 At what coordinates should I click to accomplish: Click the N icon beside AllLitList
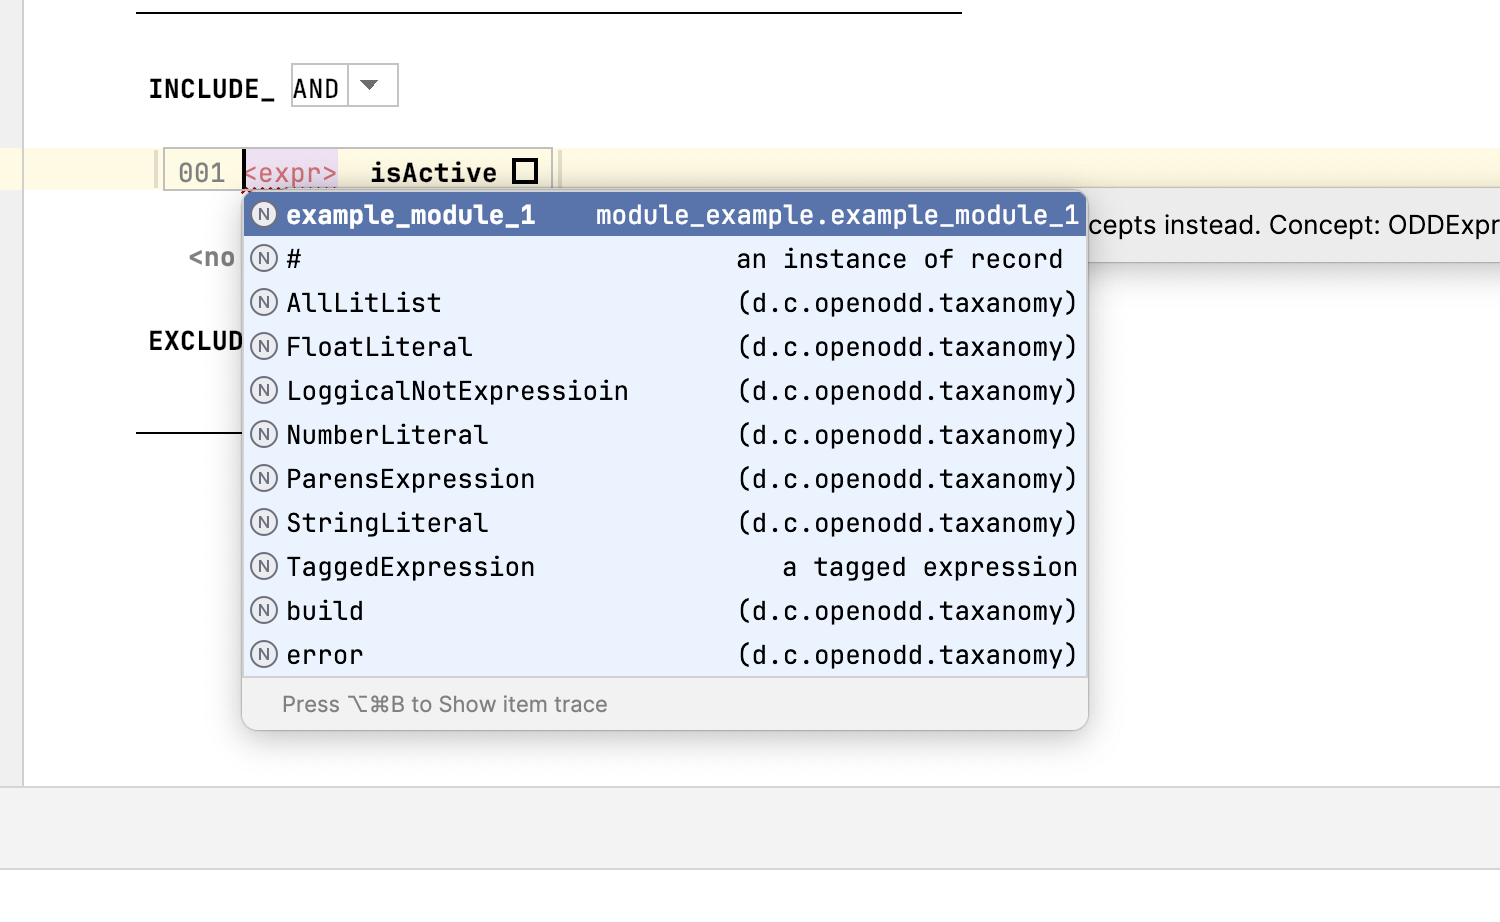264,303
